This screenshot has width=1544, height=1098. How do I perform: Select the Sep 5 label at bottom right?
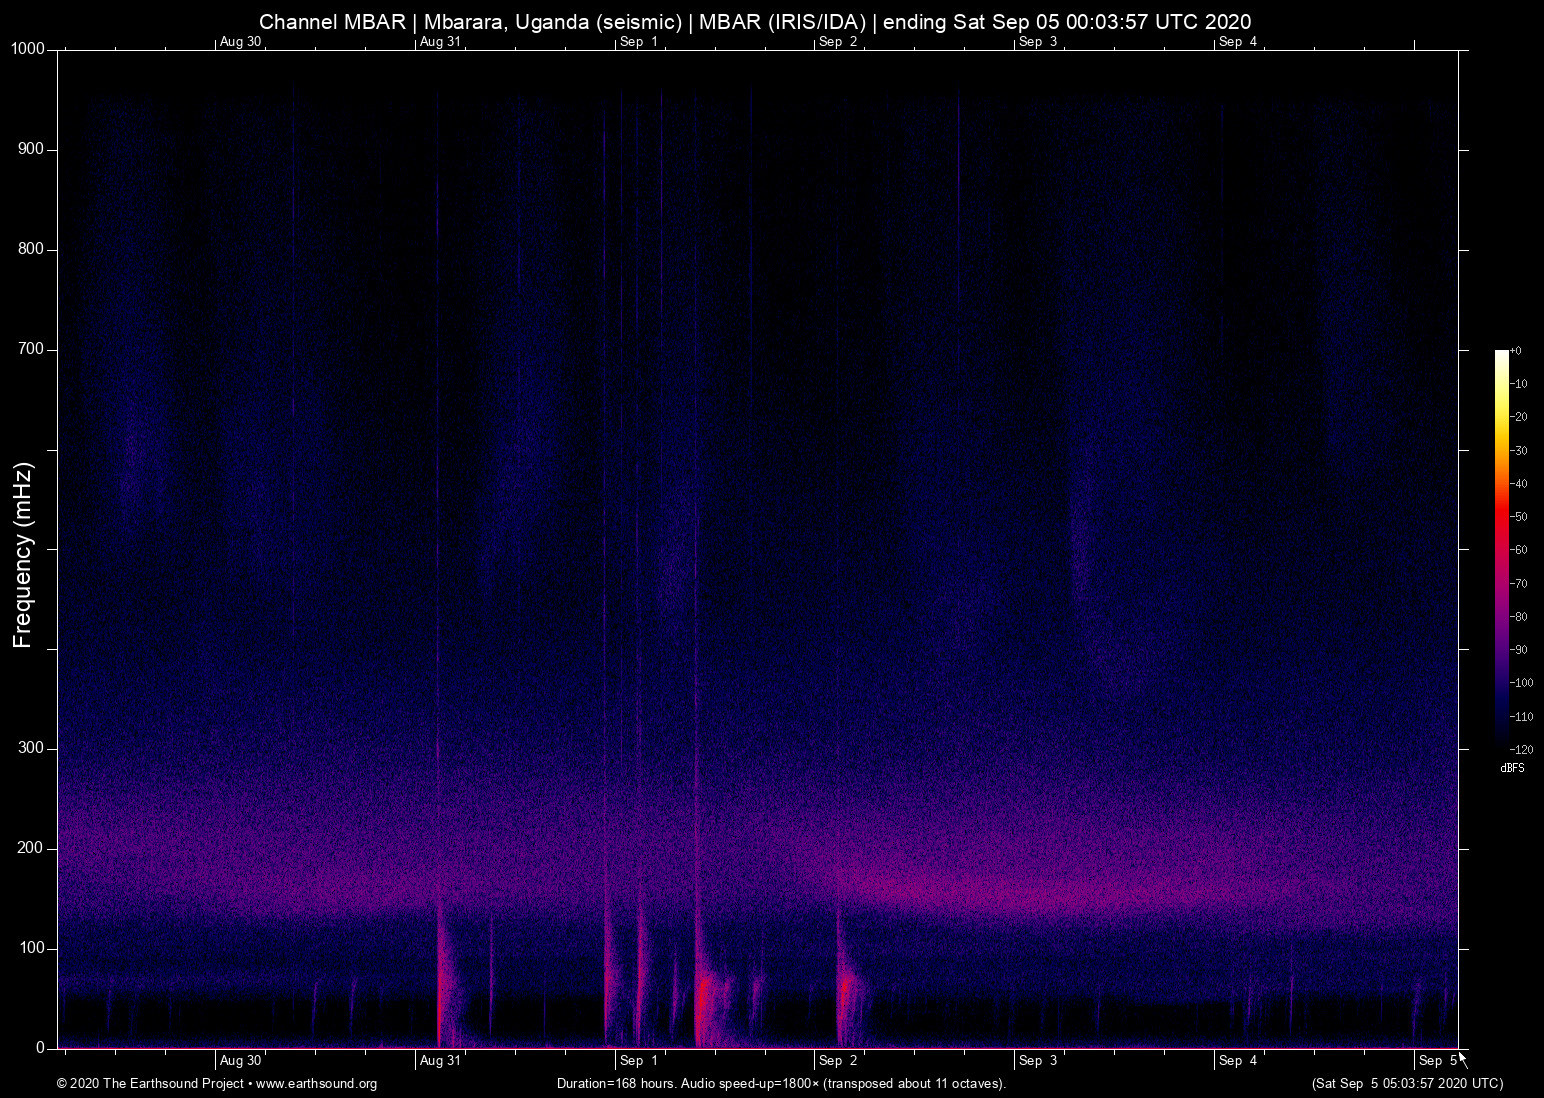pos(1438,1060)
